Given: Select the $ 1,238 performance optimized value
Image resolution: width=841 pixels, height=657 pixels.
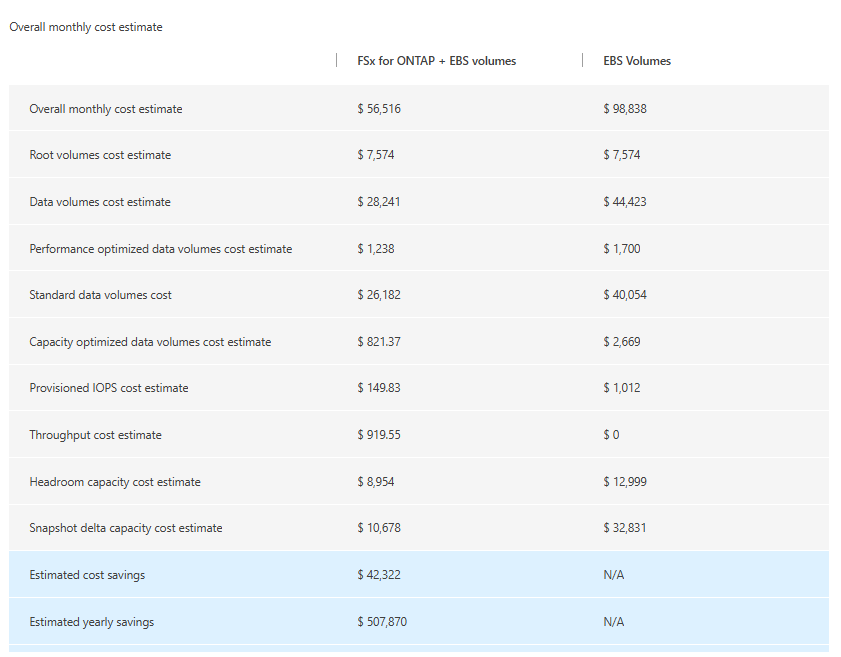Looking at the screenshot, I should pyautogui.click(x=376, y=249).
